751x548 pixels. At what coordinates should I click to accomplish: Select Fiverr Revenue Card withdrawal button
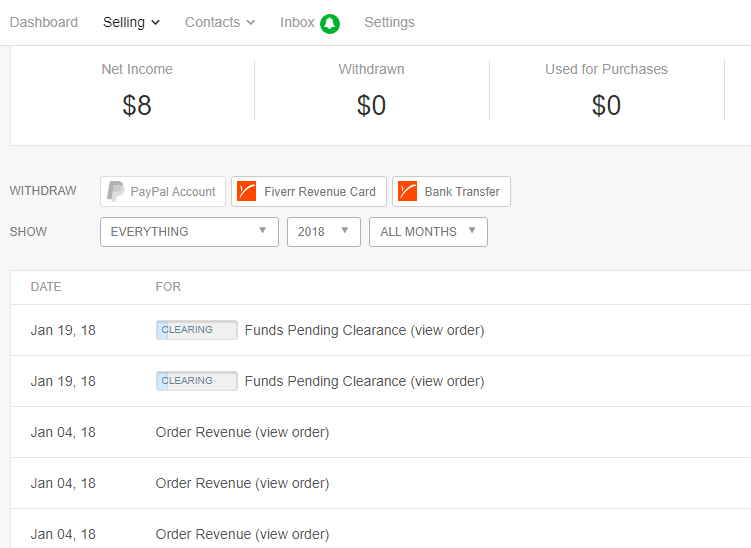coord(308,192)
